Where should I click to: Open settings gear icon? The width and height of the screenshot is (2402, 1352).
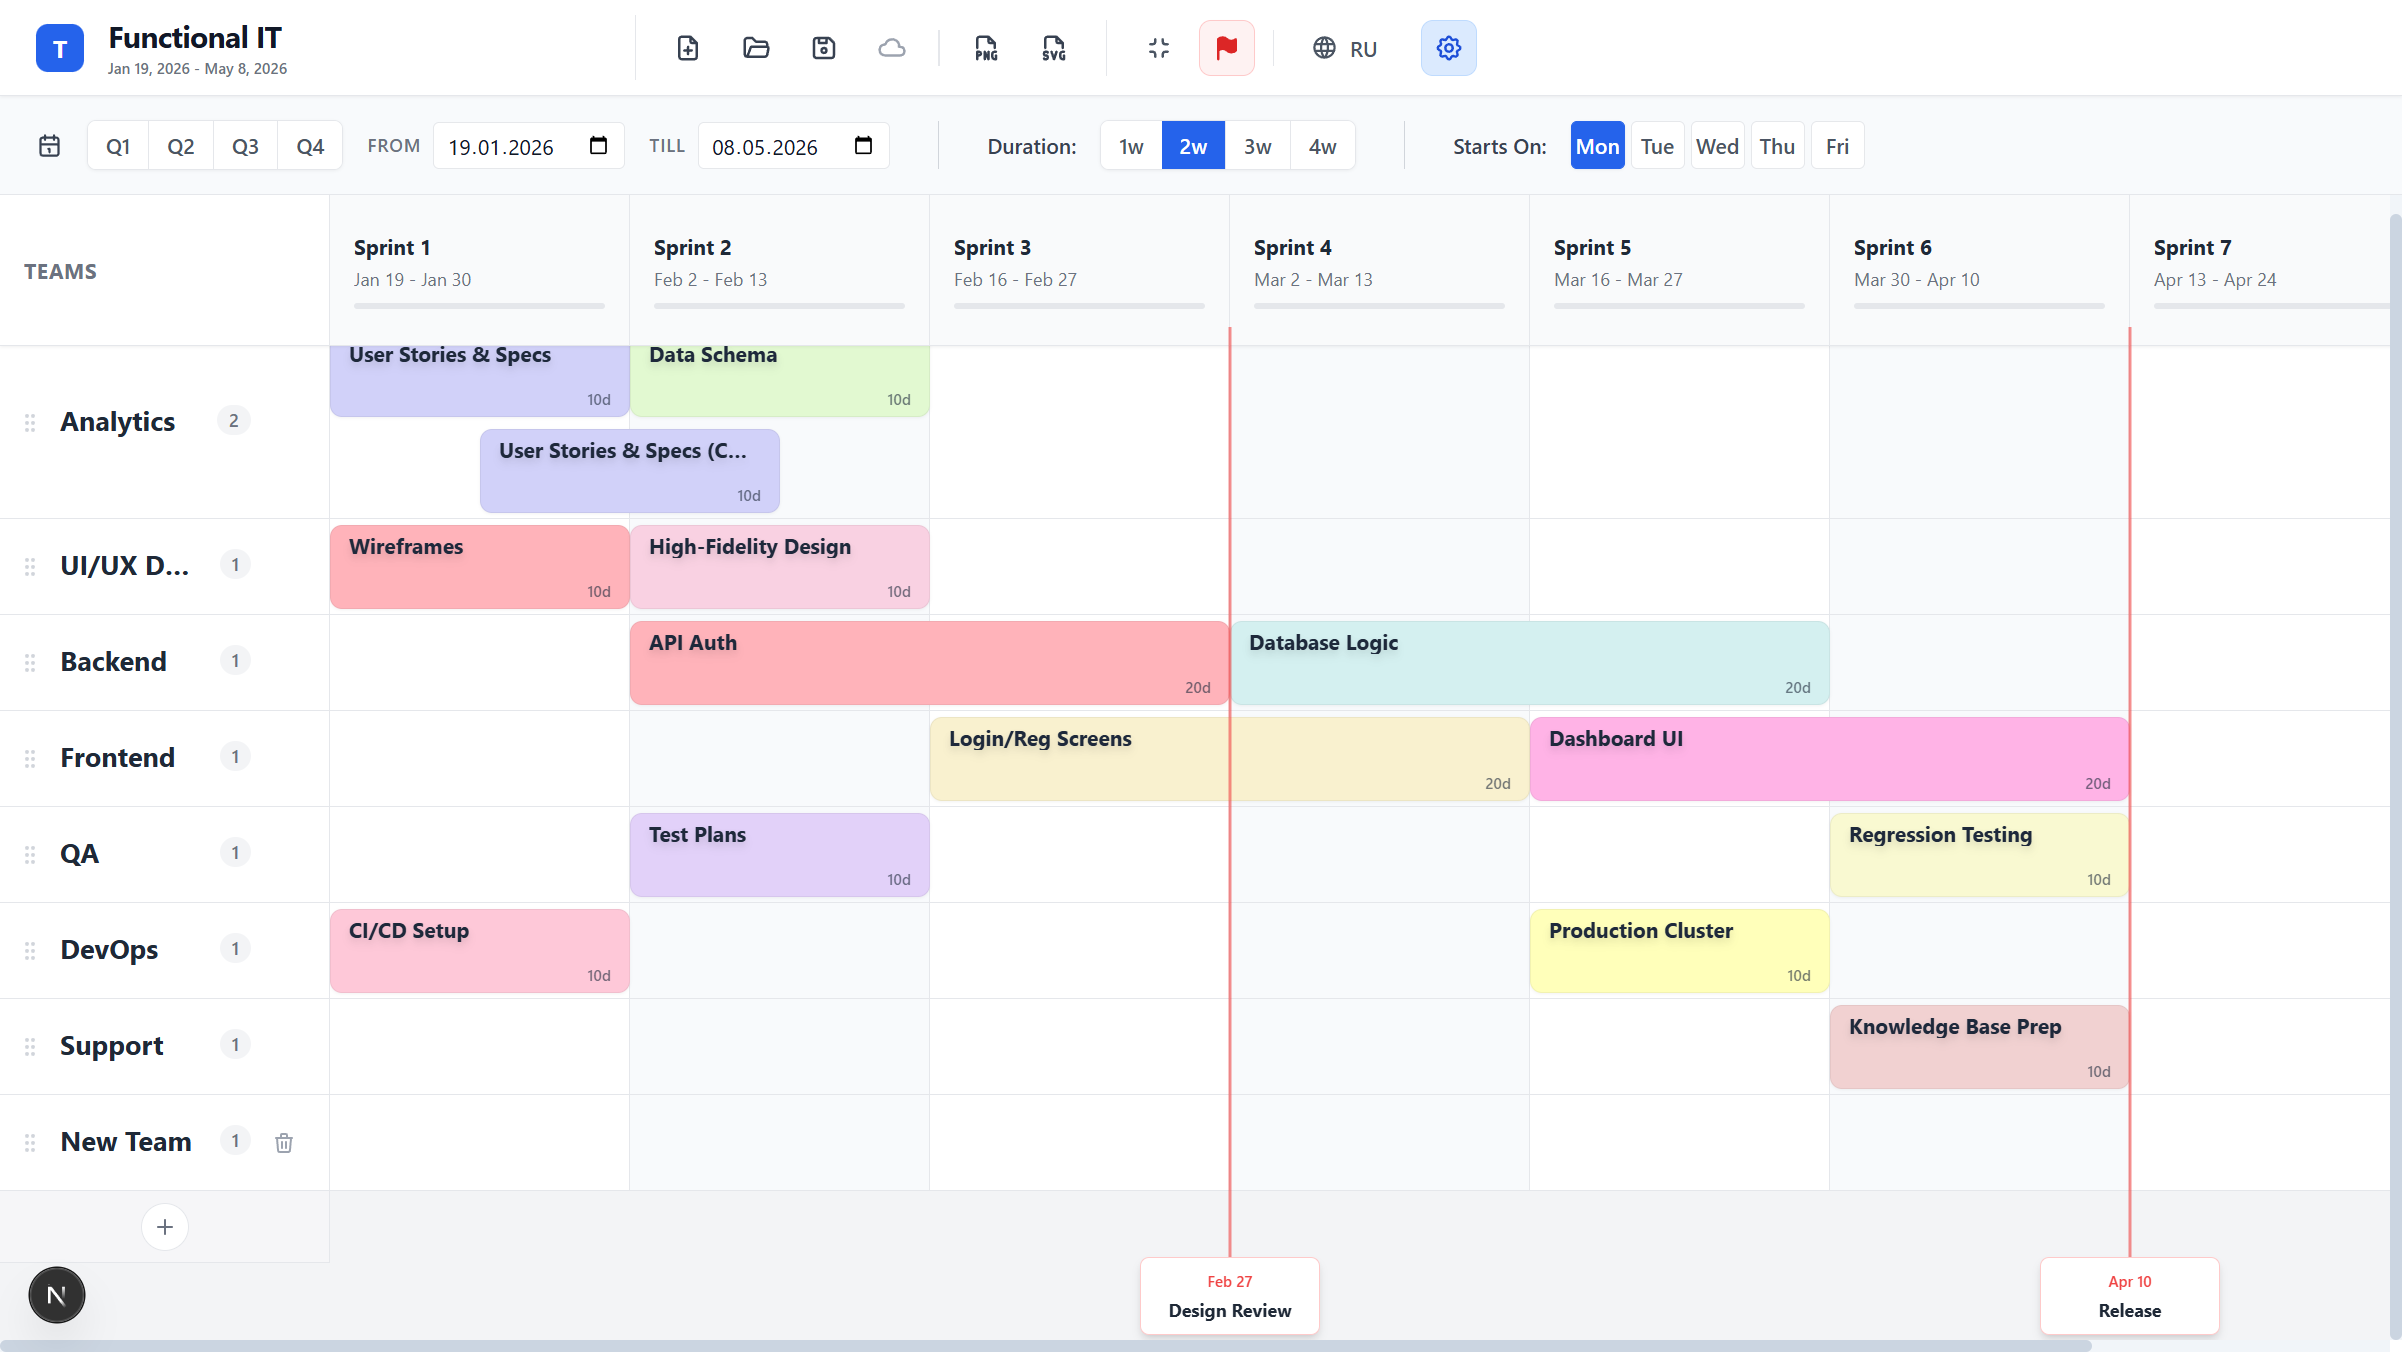click(x=1448, y=48)
